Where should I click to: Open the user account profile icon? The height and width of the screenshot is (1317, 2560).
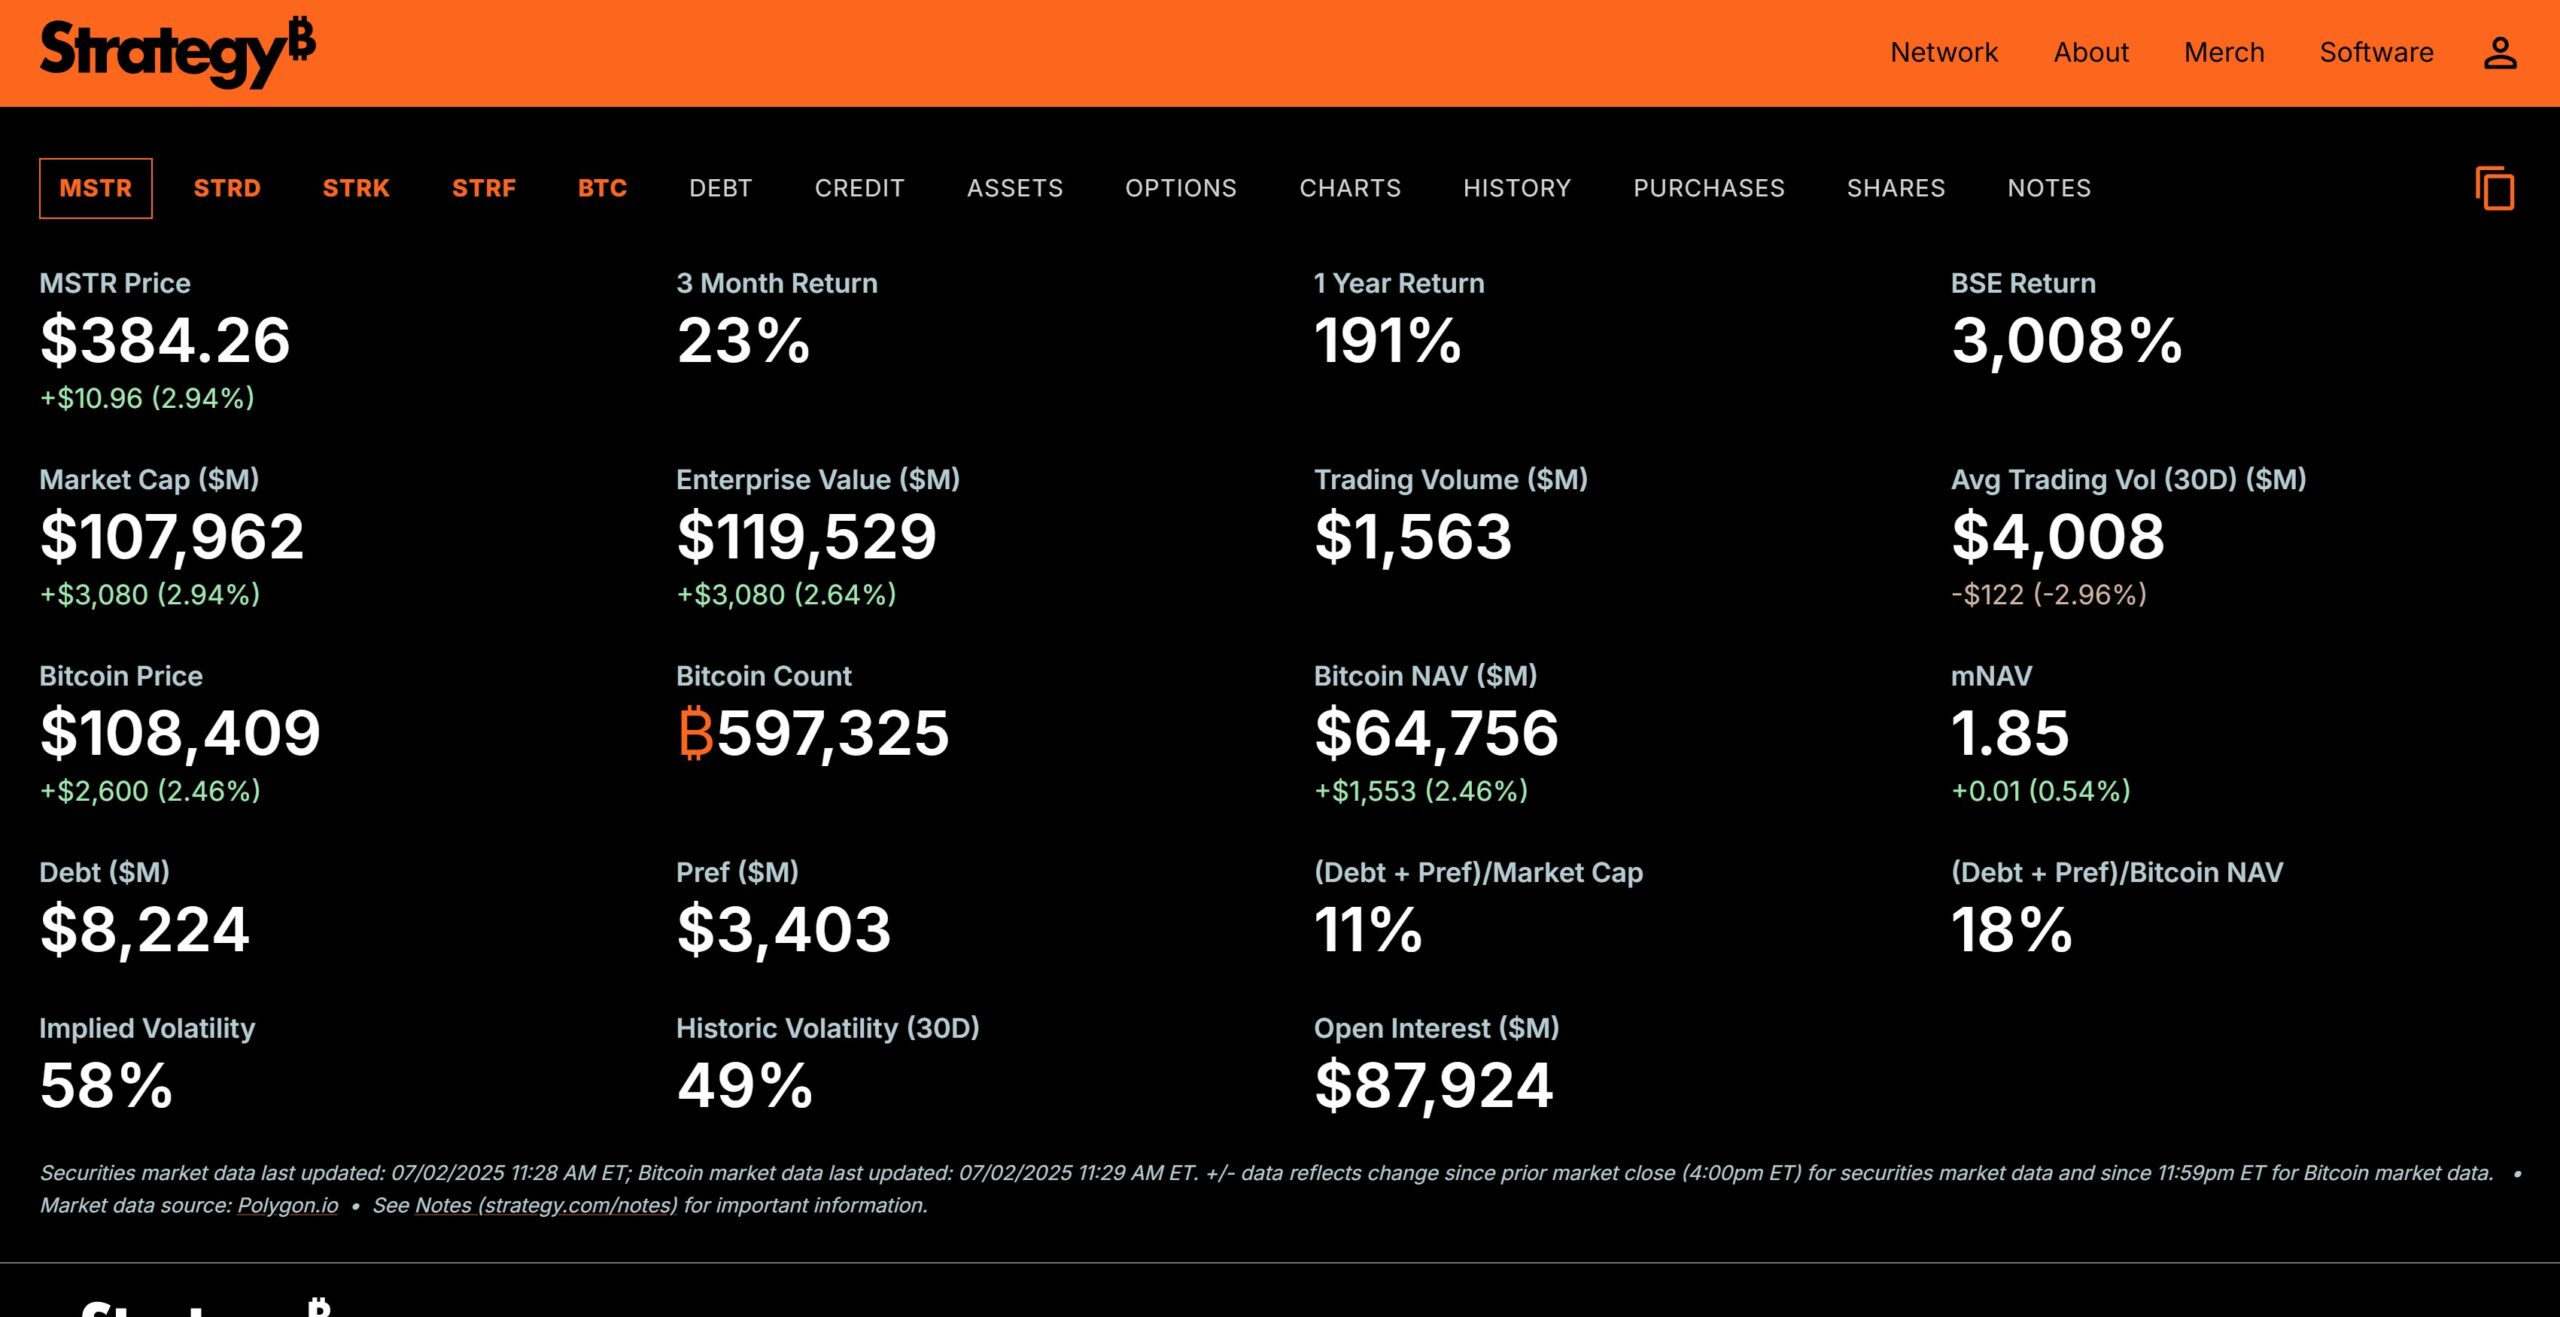point(2500,53)
